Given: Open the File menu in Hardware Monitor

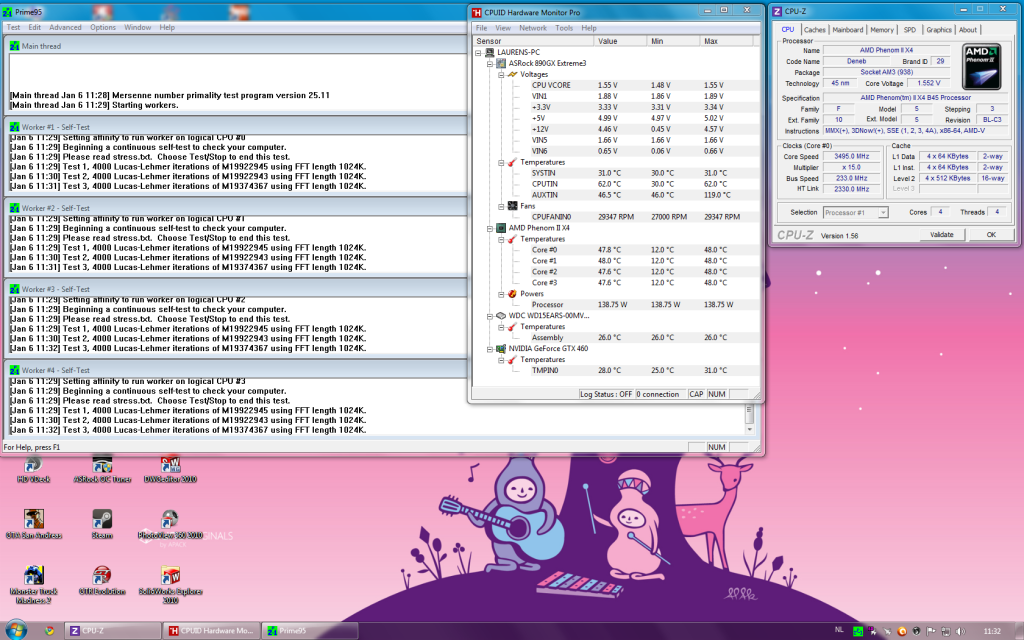Looking at the screenshot, I should click(481, 28).
